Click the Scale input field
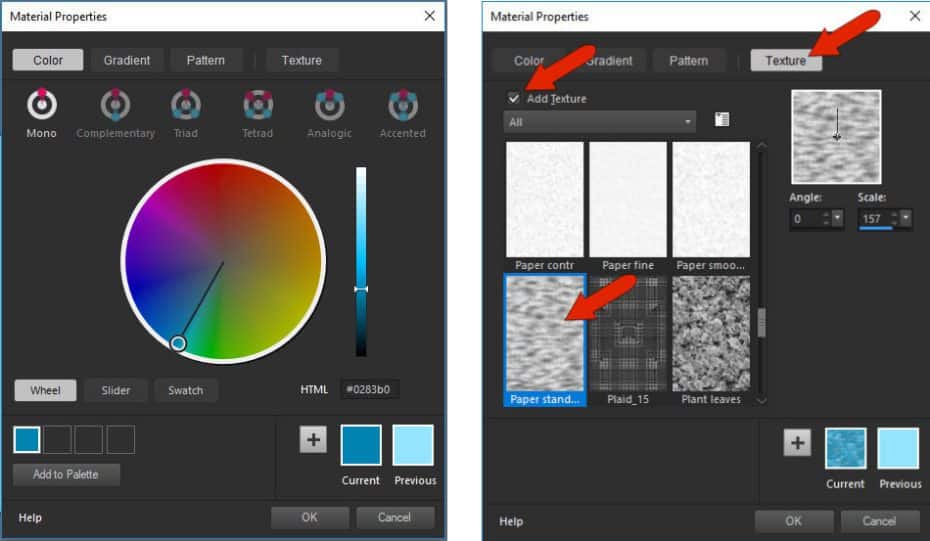The image size is (930, 541). point(874,219)
